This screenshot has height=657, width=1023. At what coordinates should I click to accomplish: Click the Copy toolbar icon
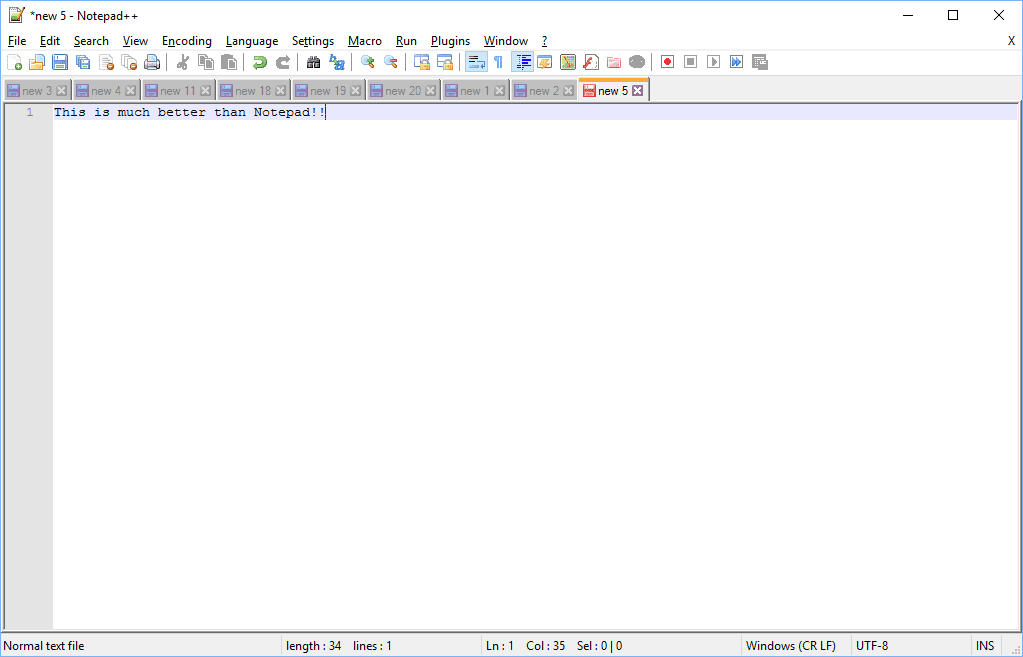pos(206,62)
